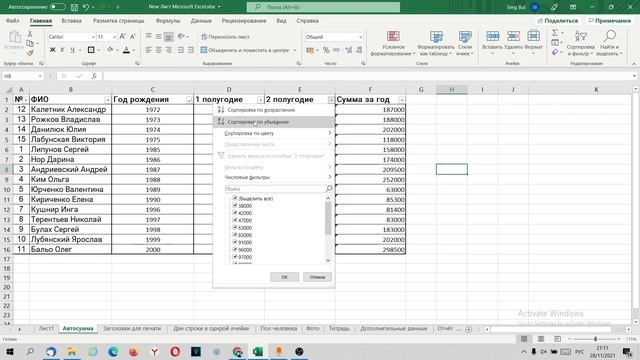Open the Общий number format dropdown
The image size is (640, 360).
[x=360, y=37]
